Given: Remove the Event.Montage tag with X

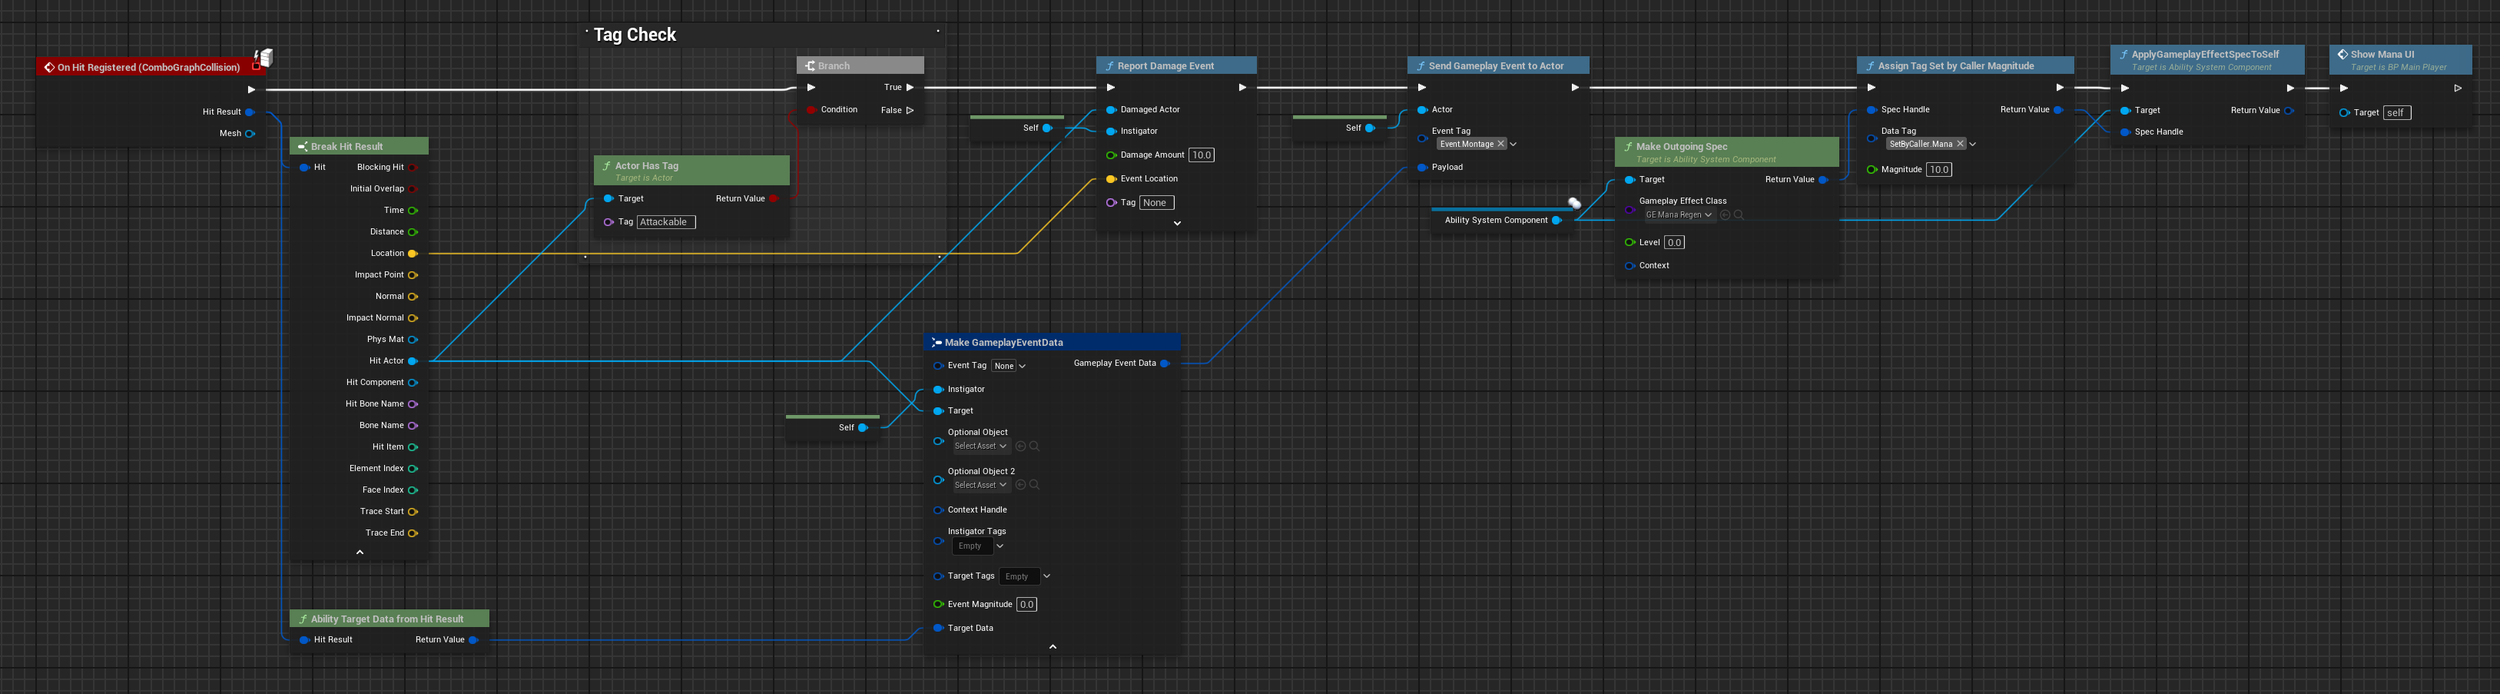Looking at the screenshot, I should pos(1500,144).
